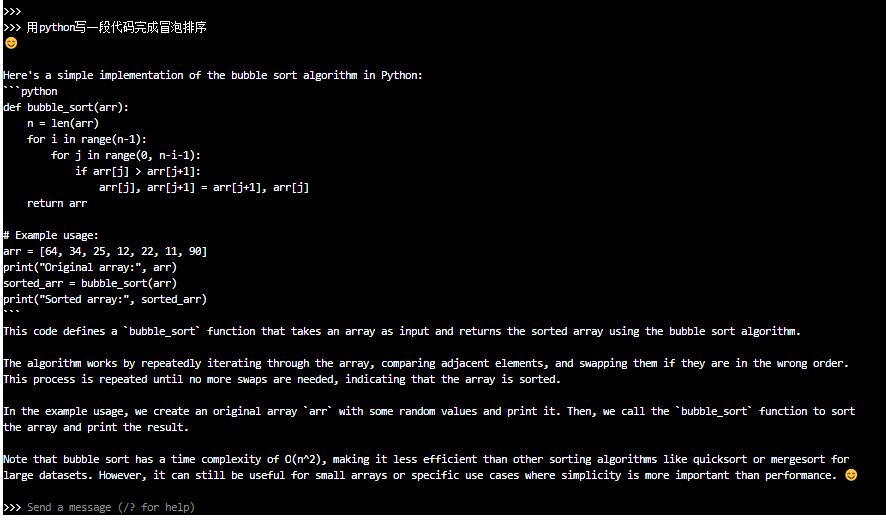Click the first empty ">>>" prompt at the top
Viewport: 886px width, 530px height.
coord(12,11)
